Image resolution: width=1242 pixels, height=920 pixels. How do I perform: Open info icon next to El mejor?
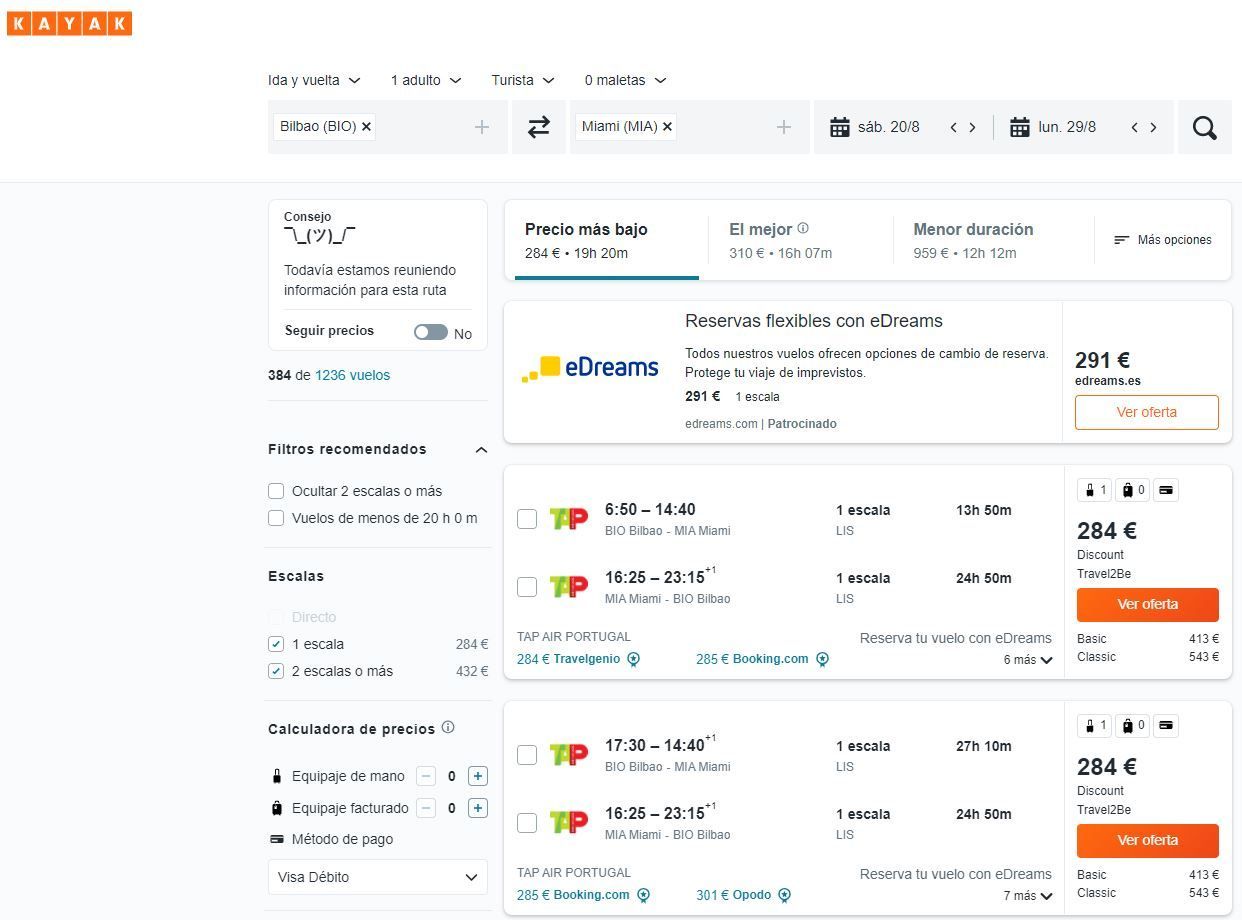point(803,228)
